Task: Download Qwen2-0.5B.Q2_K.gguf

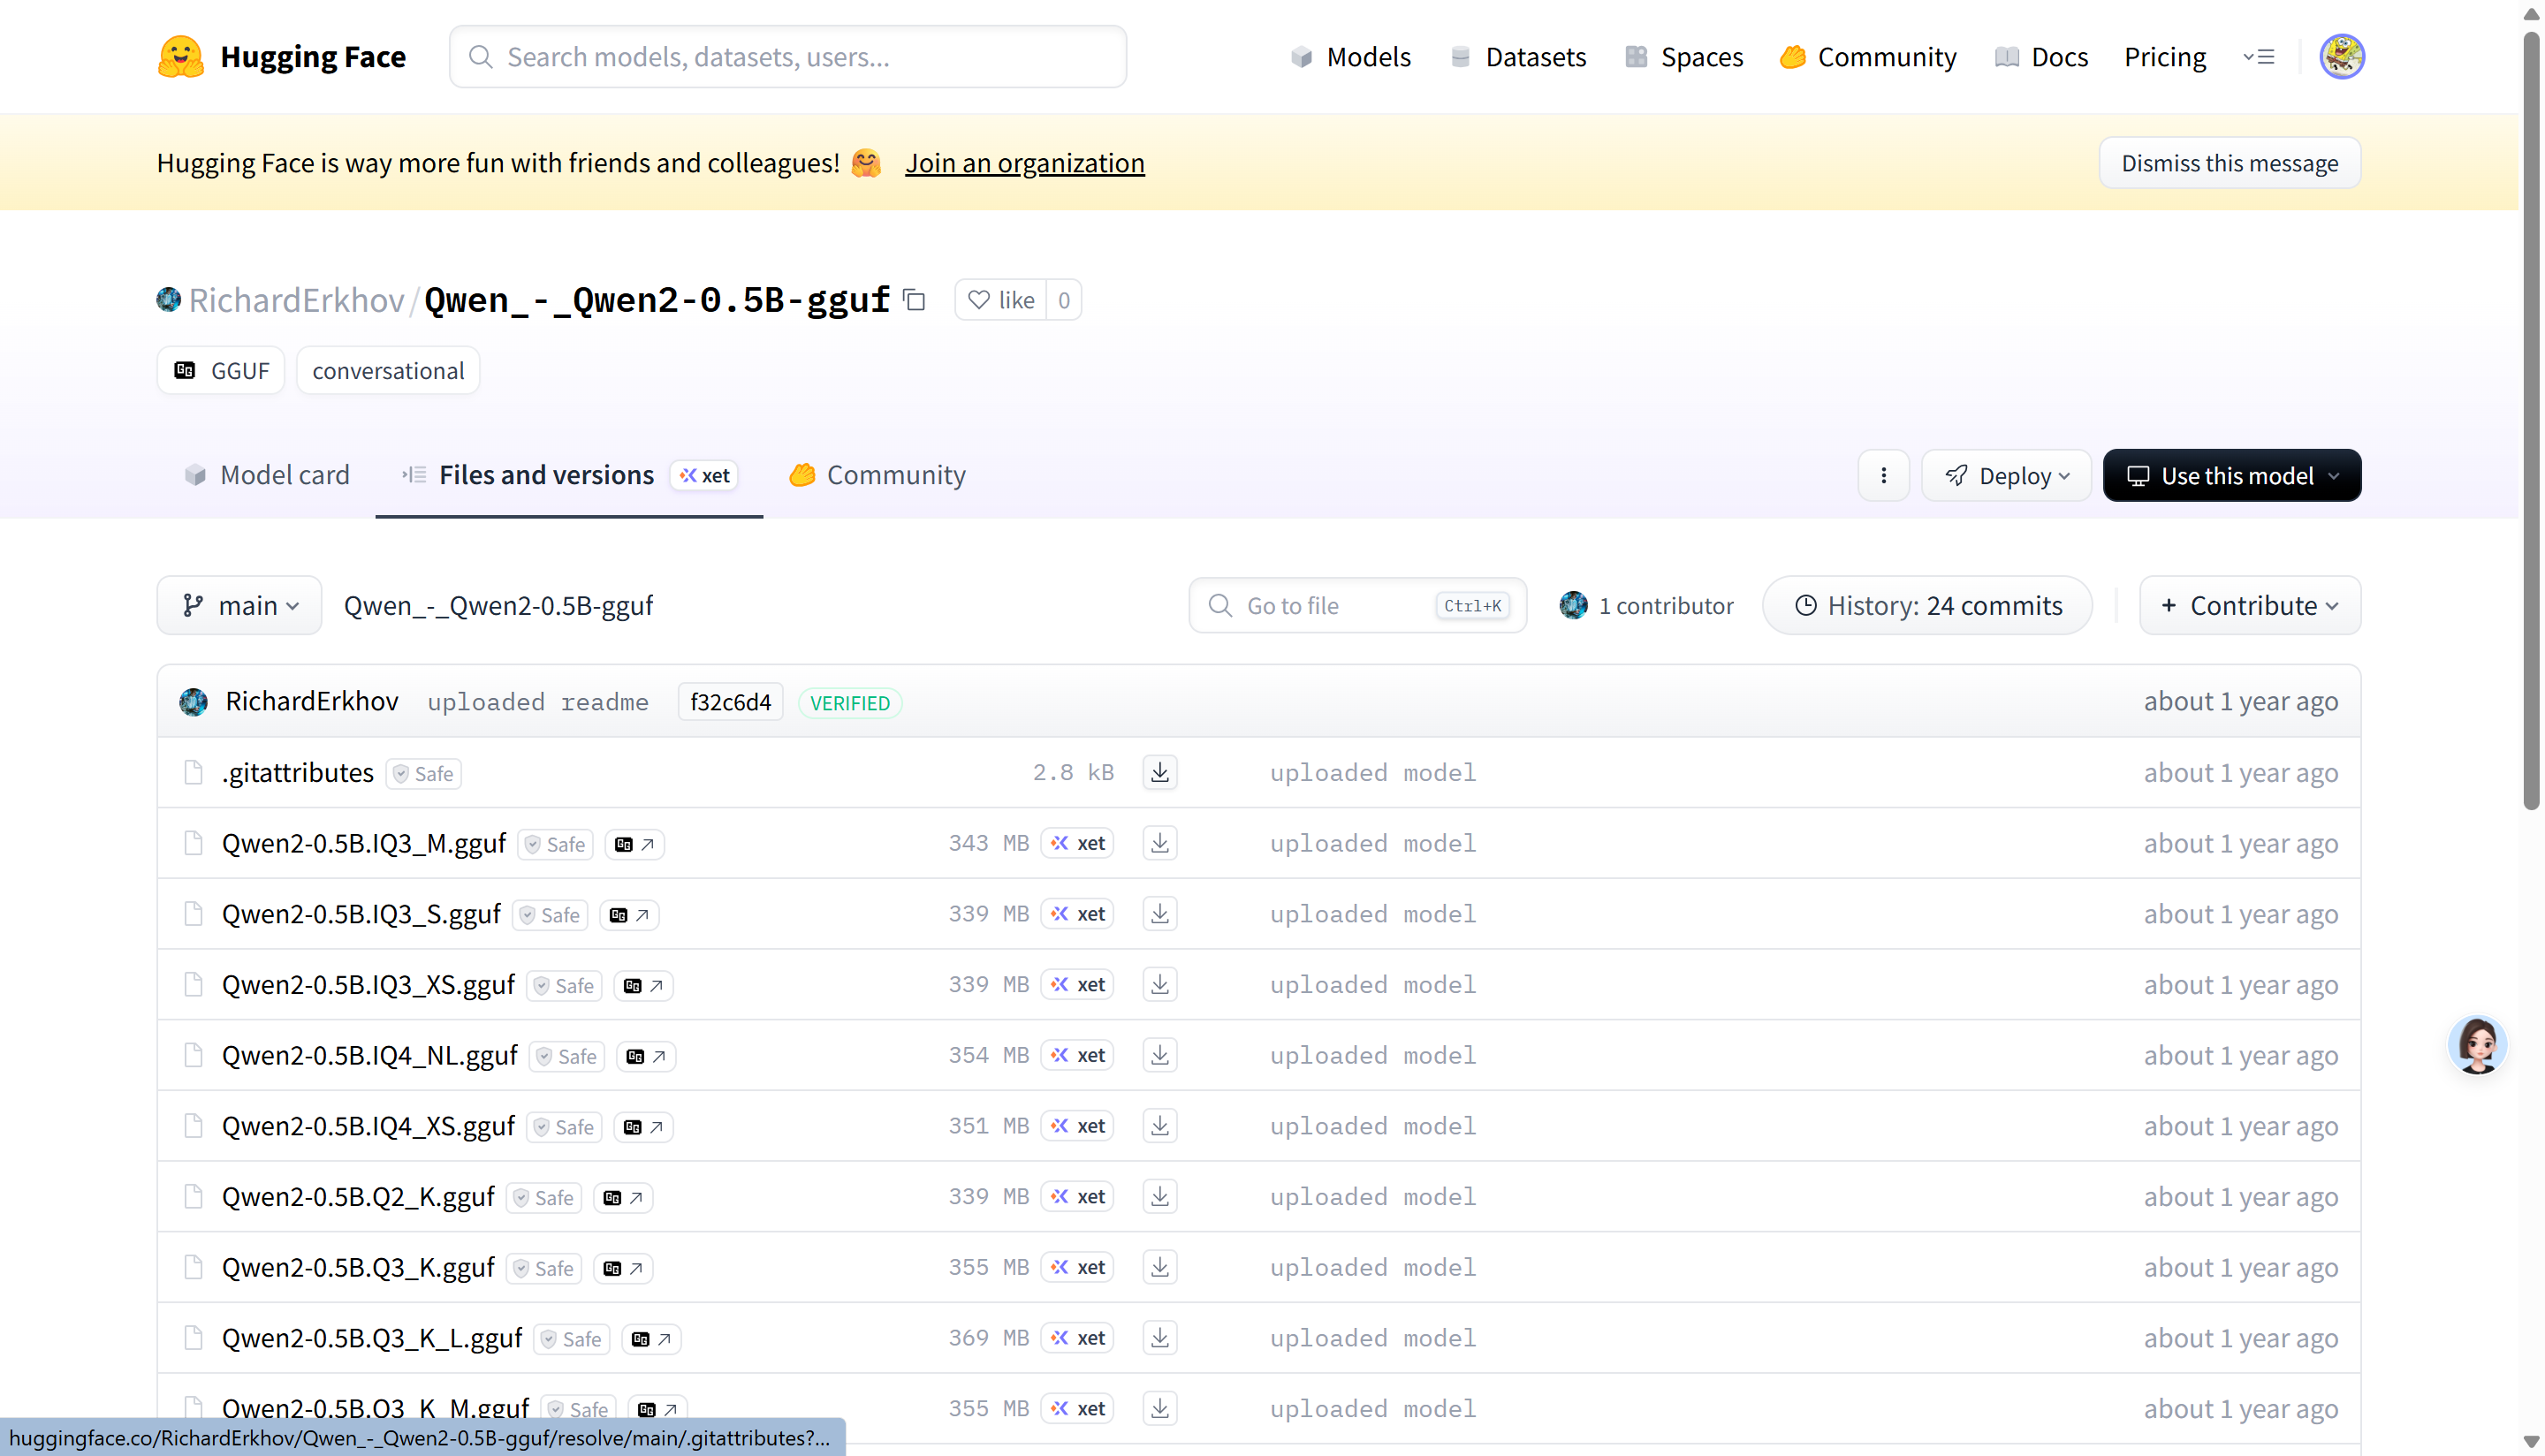Action: [1159, 1196]
